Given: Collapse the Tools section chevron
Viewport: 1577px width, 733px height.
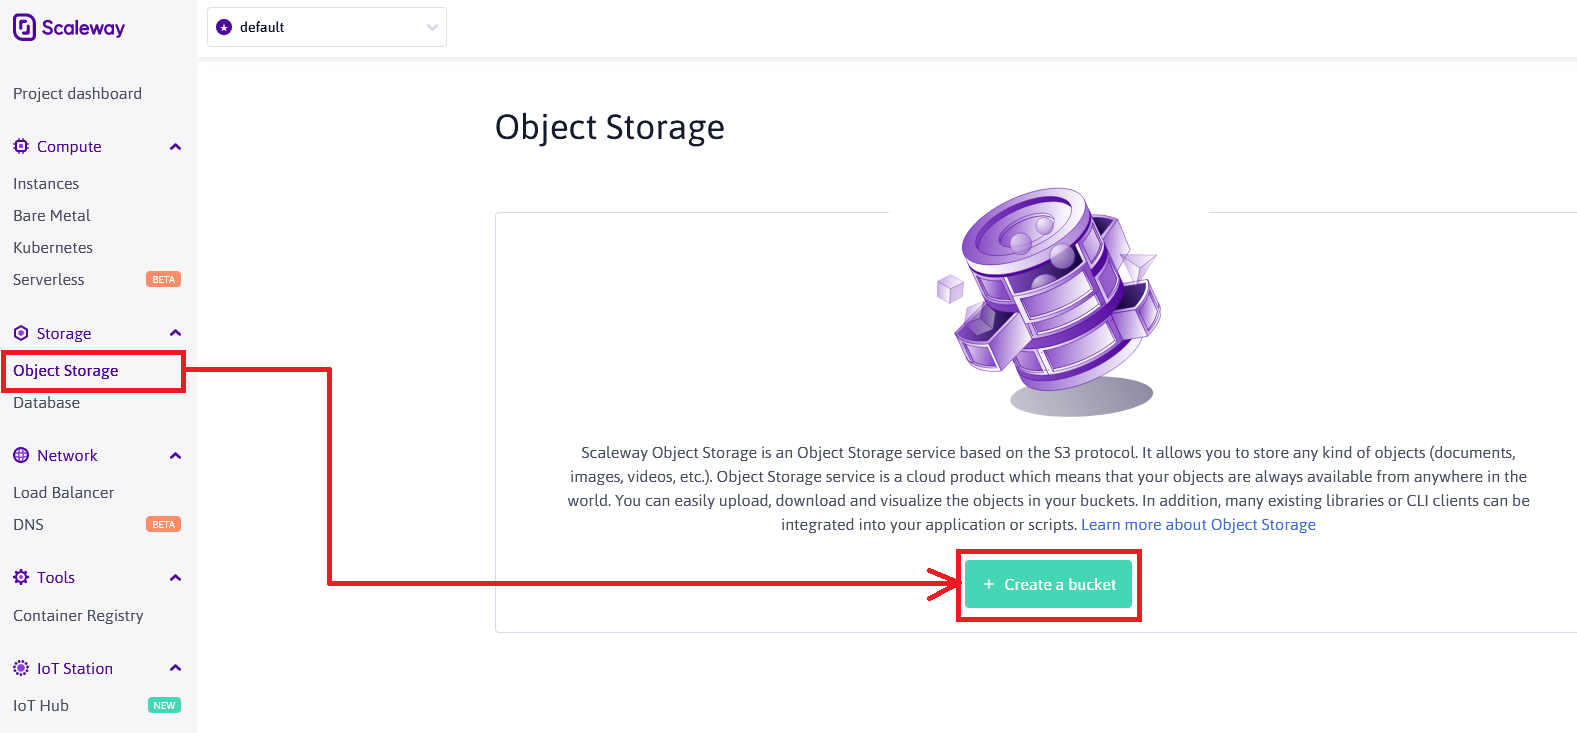Looking at the screenshot, I should 176,578.
